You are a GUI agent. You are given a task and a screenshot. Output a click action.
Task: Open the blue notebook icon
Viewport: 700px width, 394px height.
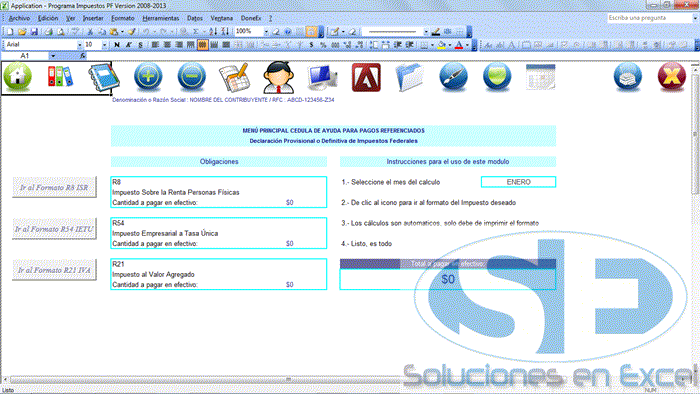pyautogui.click(x=104, y=78)
